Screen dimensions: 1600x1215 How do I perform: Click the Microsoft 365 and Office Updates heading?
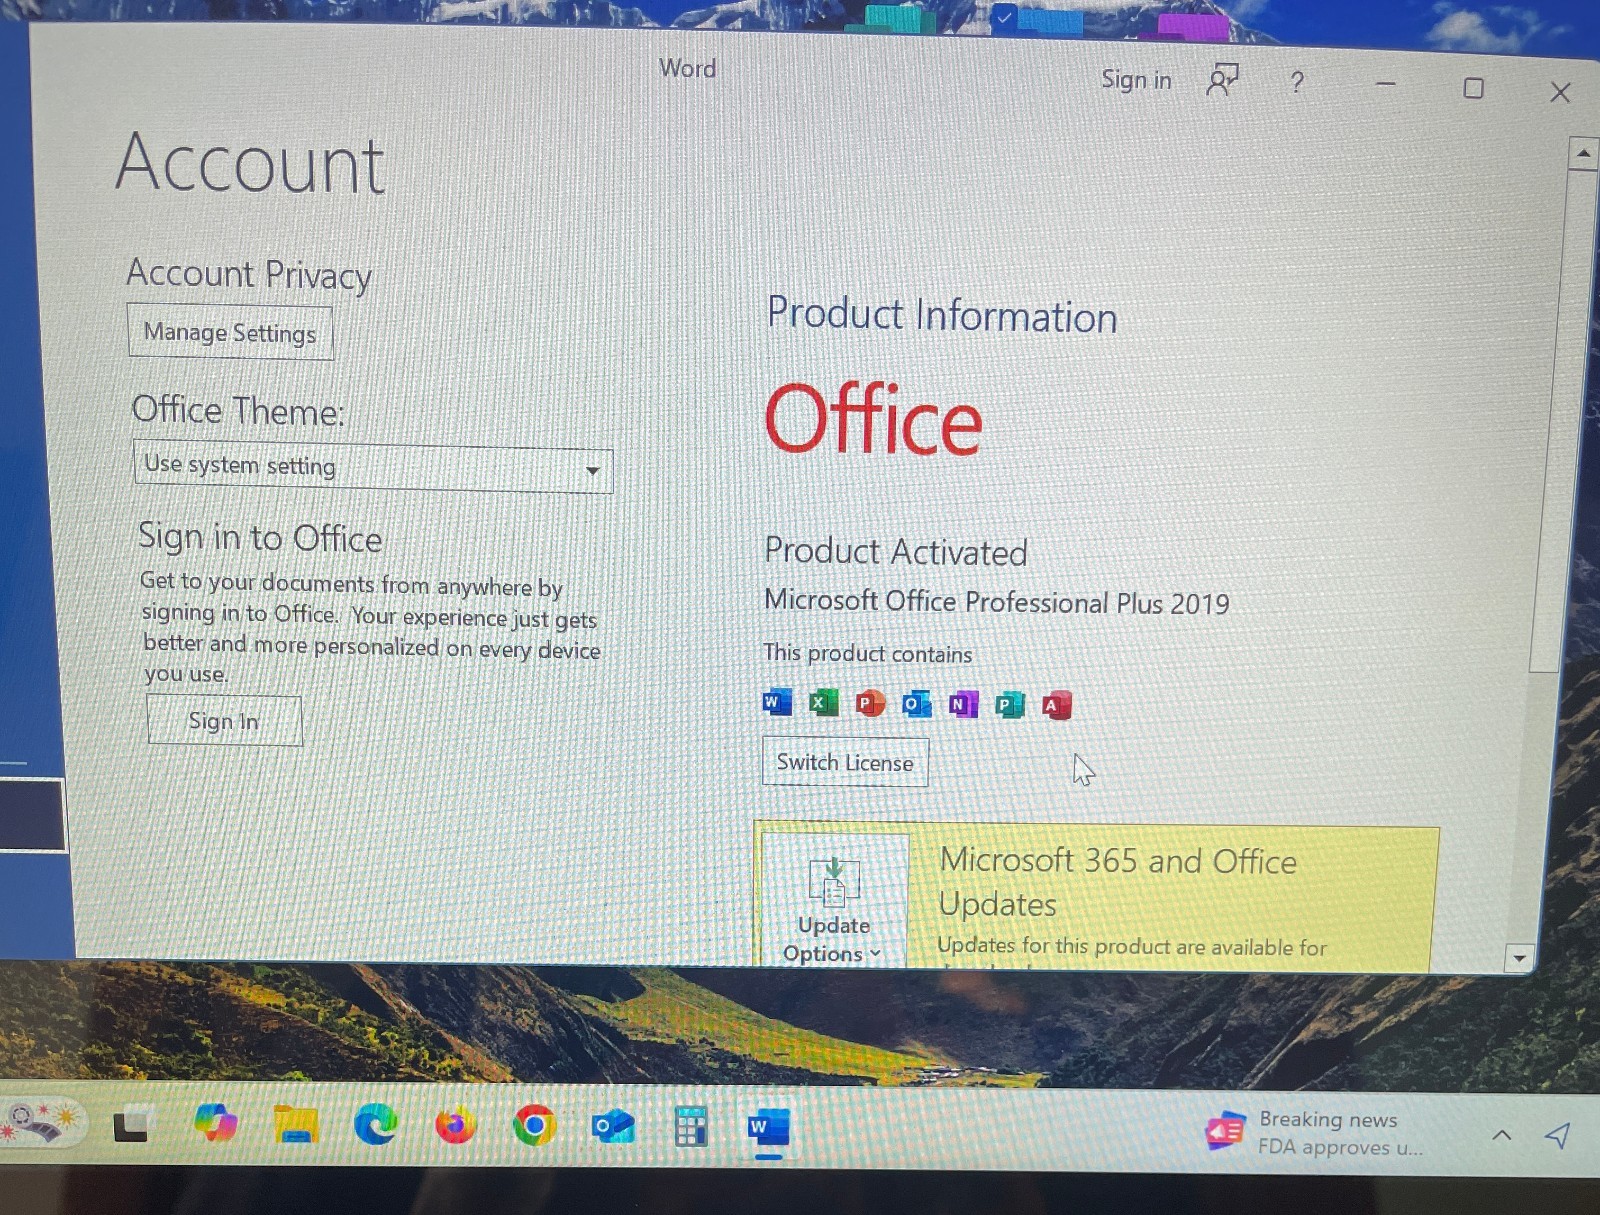coord(1118,882)
